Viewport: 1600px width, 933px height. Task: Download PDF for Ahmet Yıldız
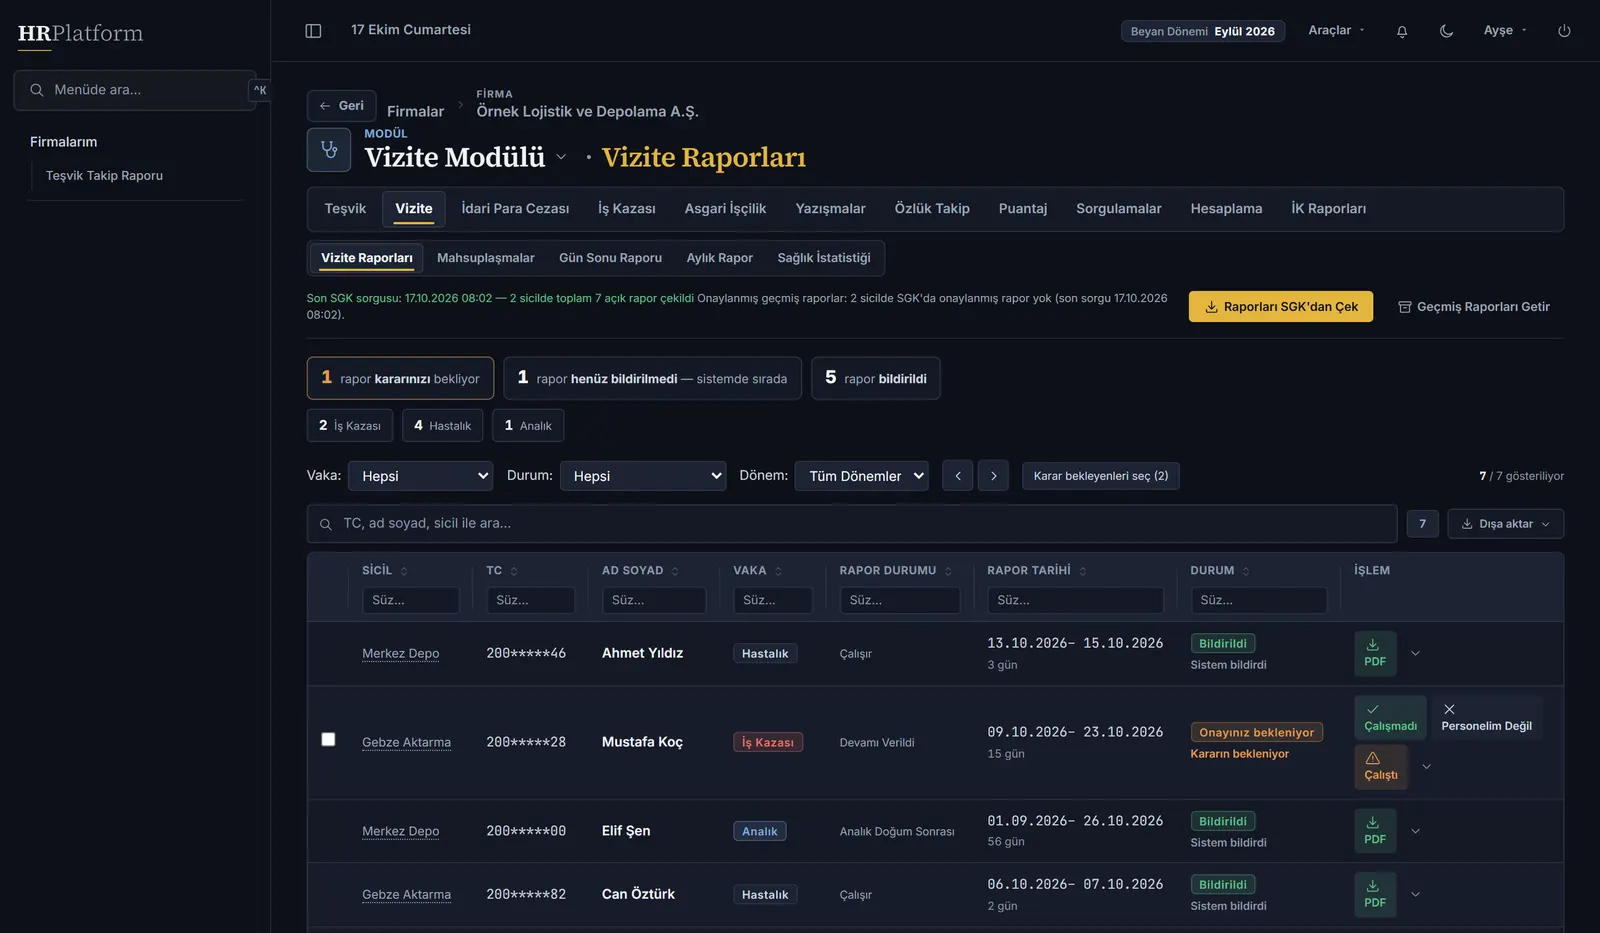tap(1375, 653)
